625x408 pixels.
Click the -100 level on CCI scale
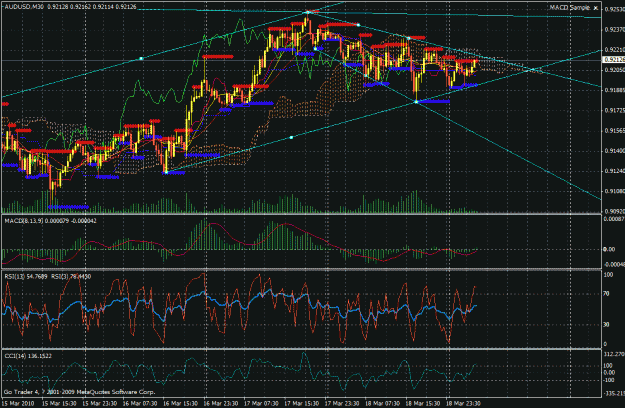click(609, 380)
